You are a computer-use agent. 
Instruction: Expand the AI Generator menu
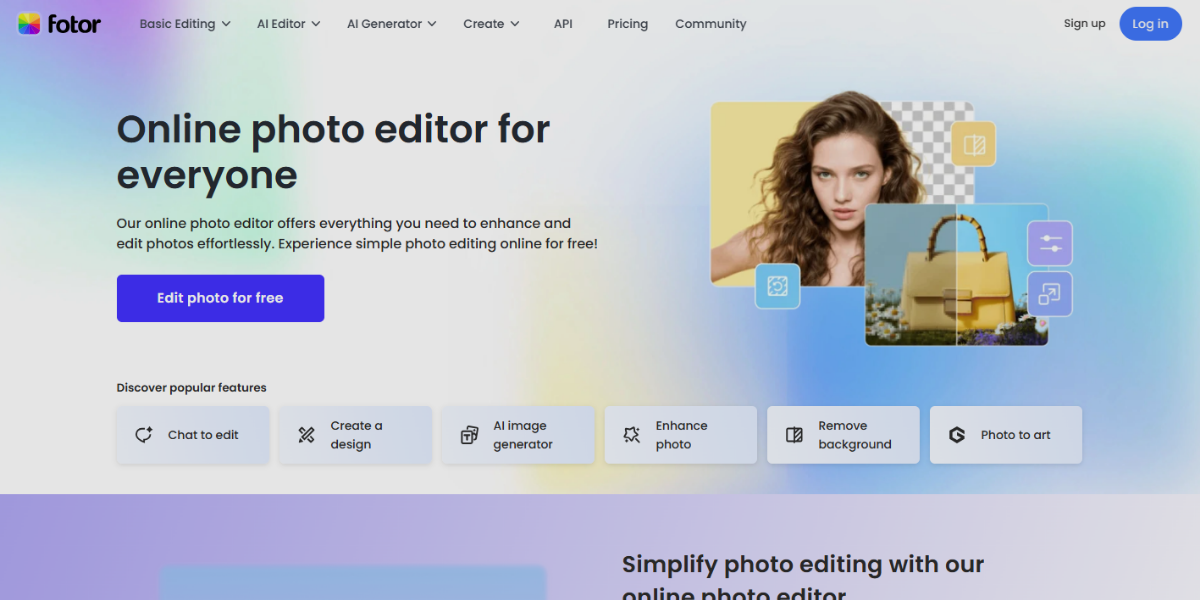tap(391, 24)
